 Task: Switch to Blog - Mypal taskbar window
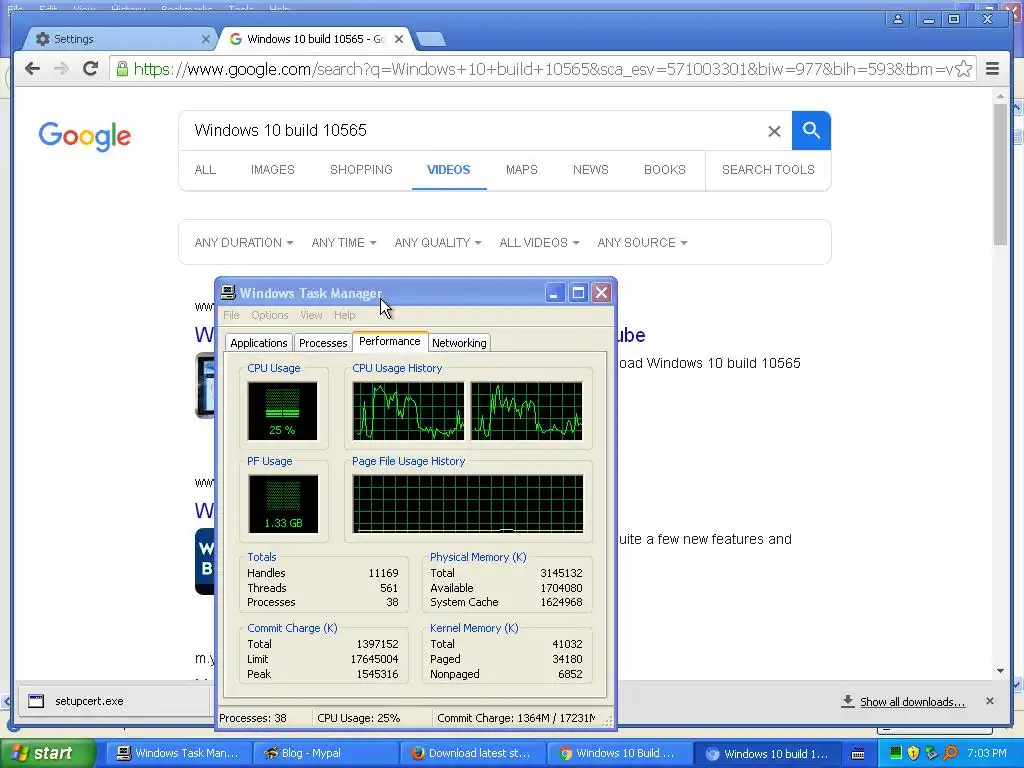324,754
